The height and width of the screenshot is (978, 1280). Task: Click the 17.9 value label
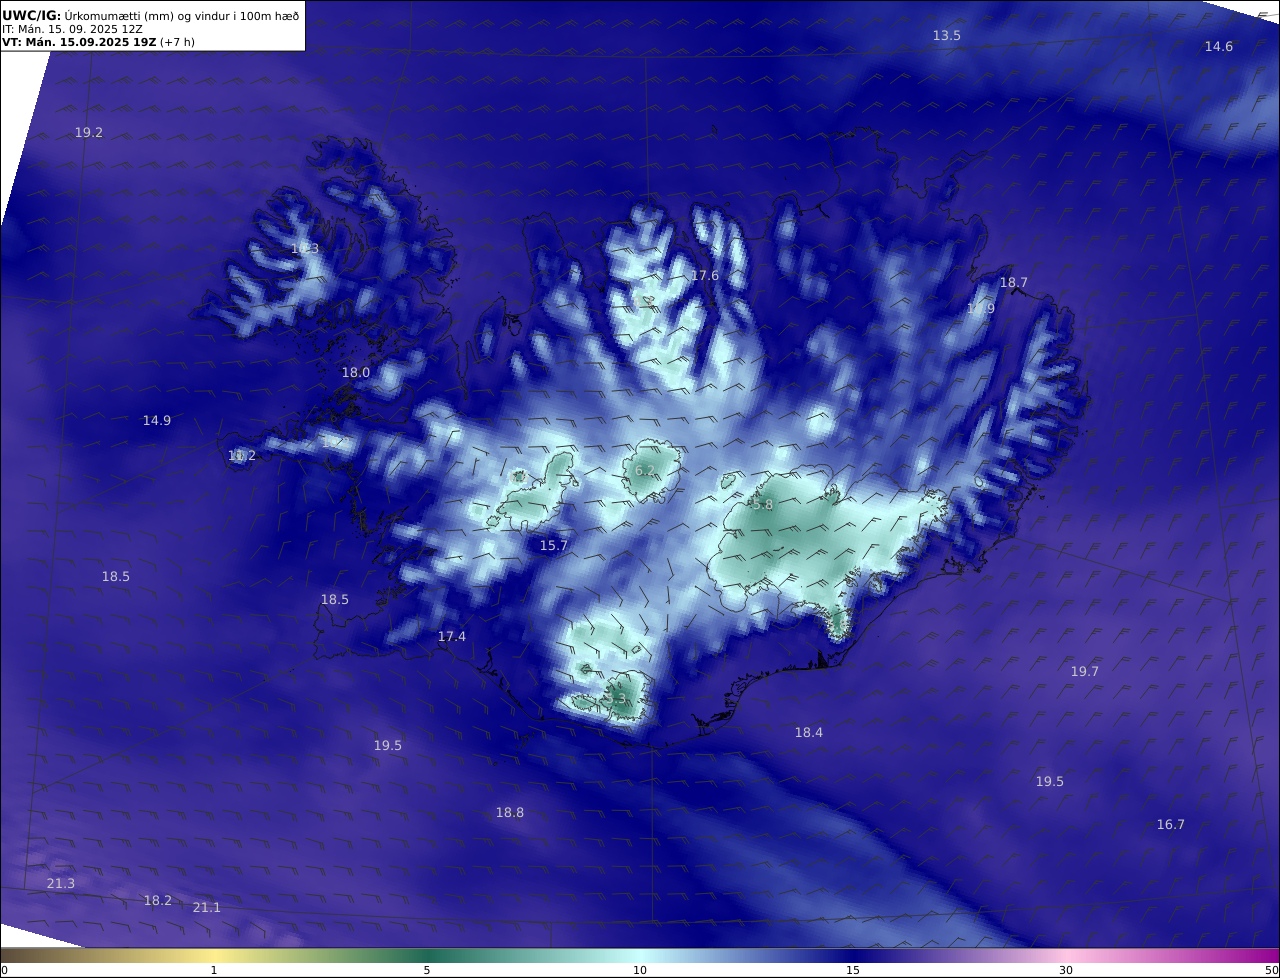point(981,309)
